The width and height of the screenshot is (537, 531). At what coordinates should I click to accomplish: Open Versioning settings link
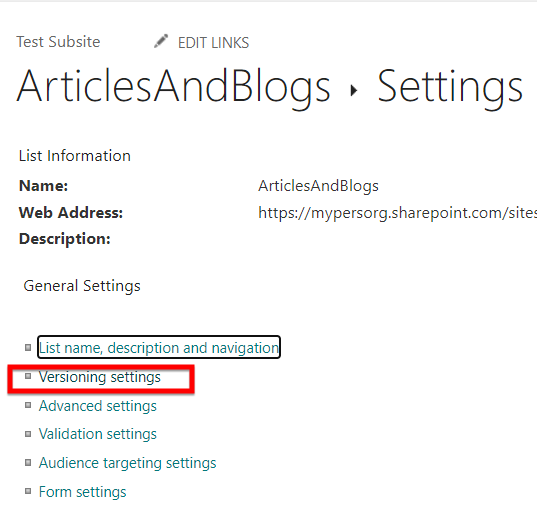tap(99, 377)
